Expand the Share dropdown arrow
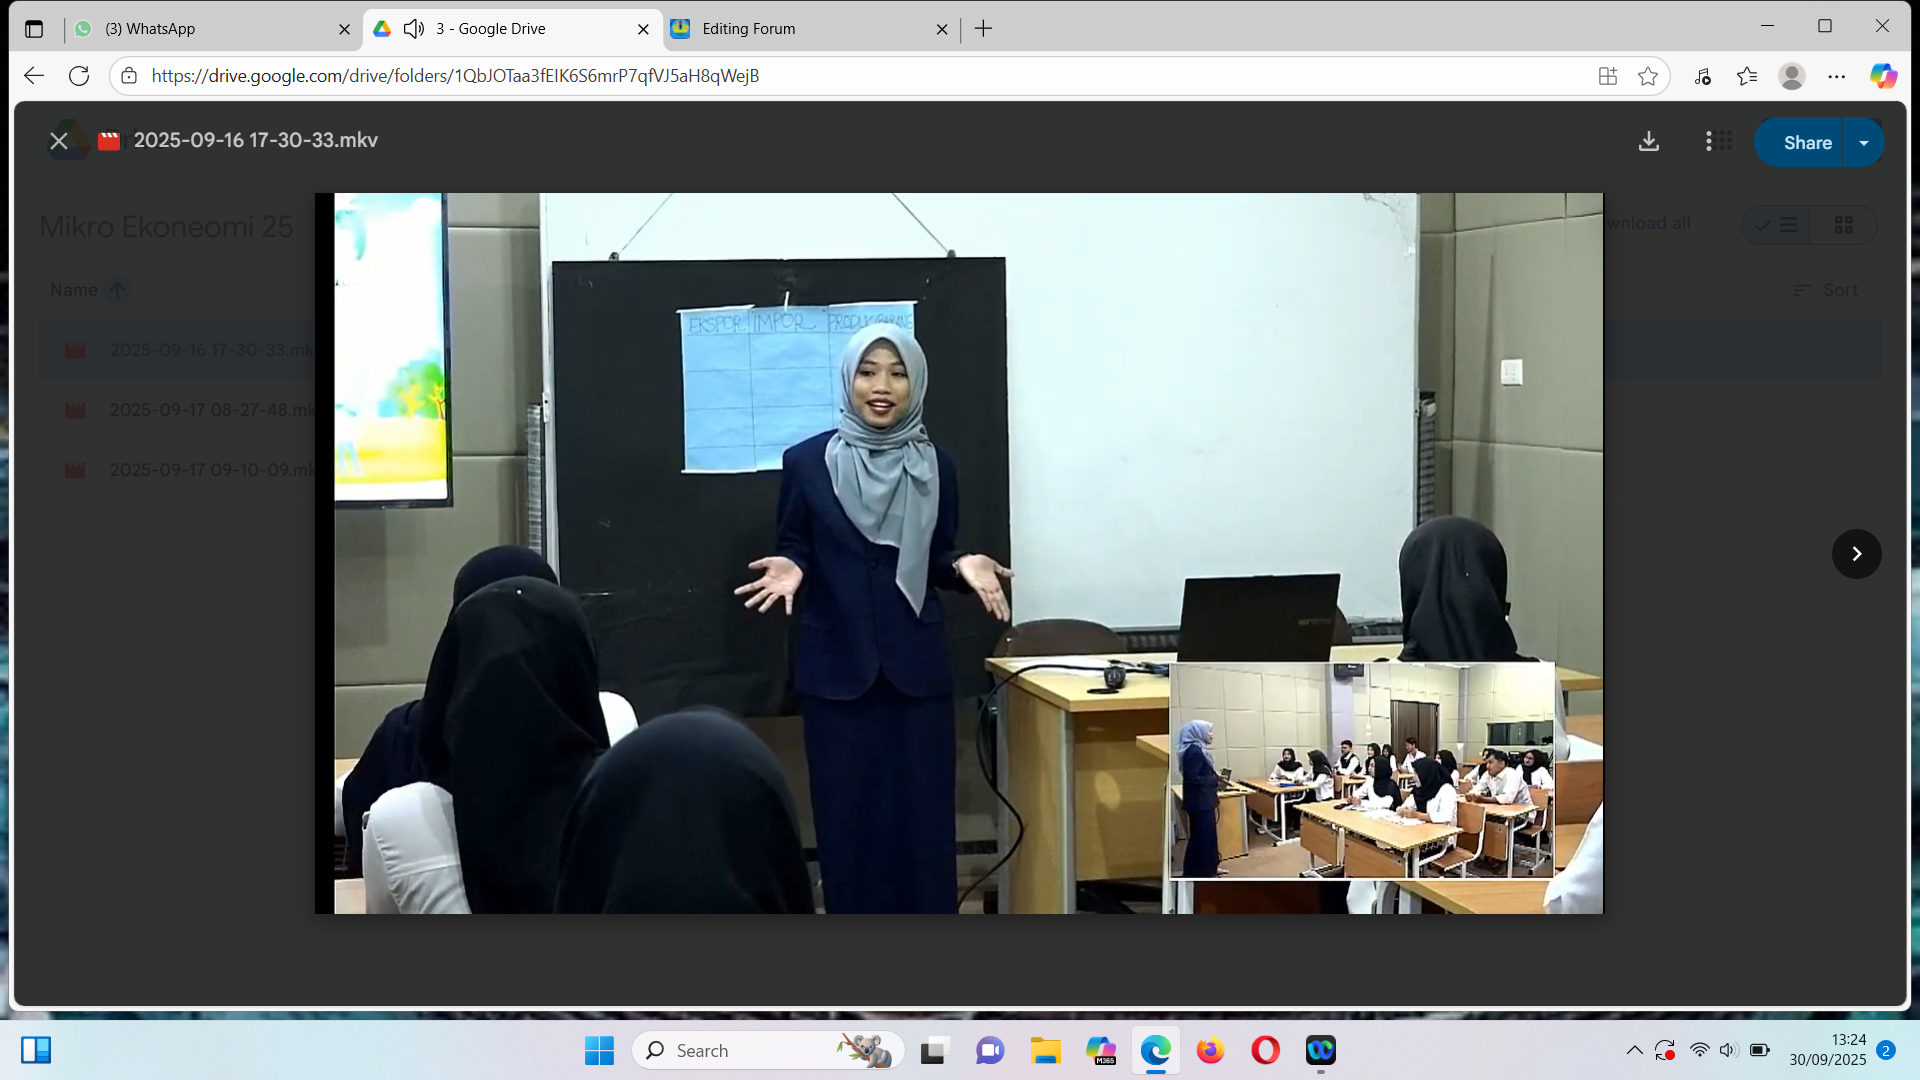 [1864, 142]
